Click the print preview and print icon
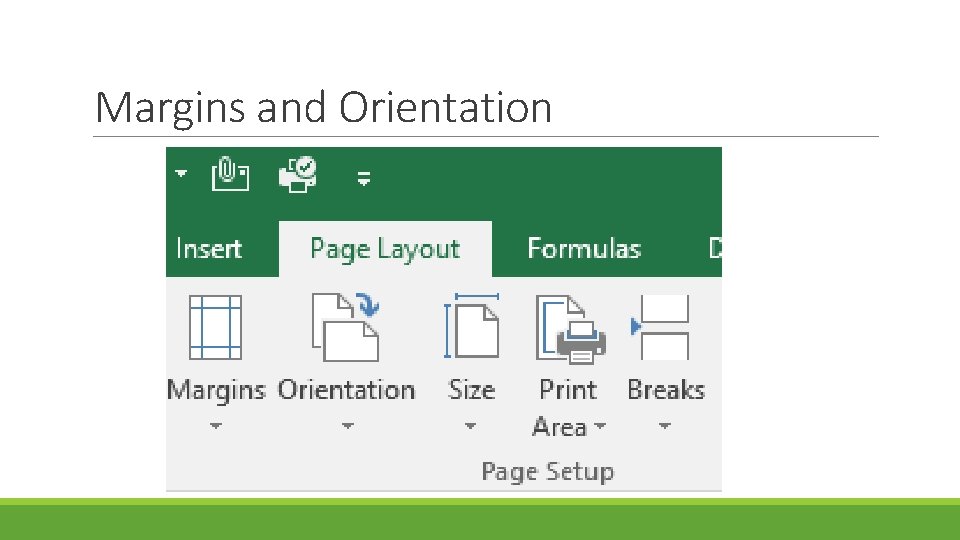 point(298,174)
